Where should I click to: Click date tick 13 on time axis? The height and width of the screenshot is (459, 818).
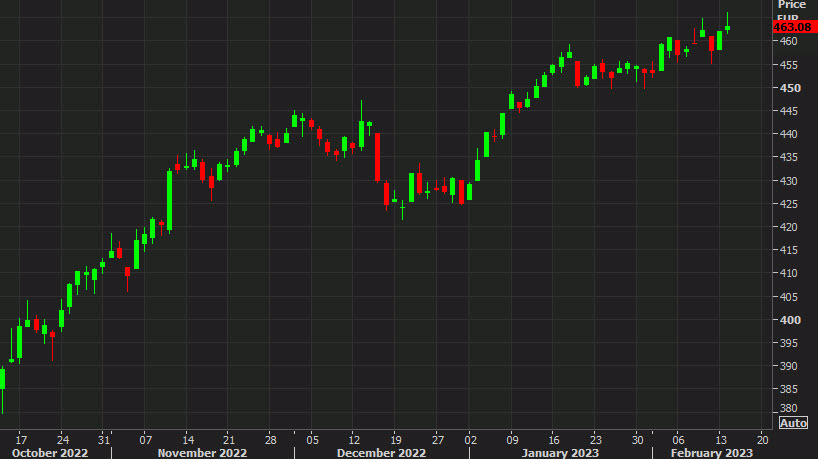pyautogui.click(x=721, y=440)
